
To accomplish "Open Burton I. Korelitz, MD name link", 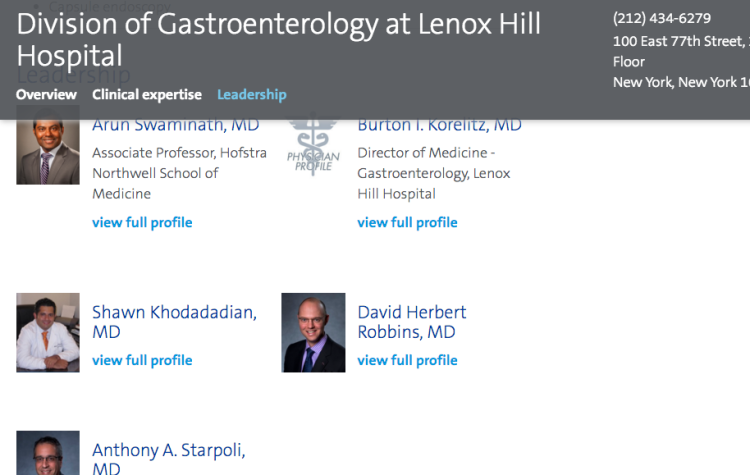I will coord(439,126).
